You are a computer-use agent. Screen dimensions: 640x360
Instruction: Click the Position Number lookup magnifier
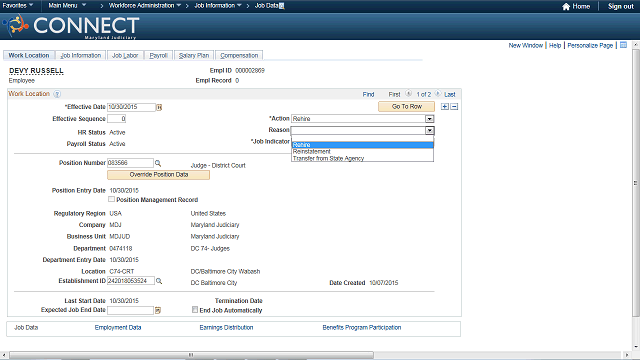[158, 163]
